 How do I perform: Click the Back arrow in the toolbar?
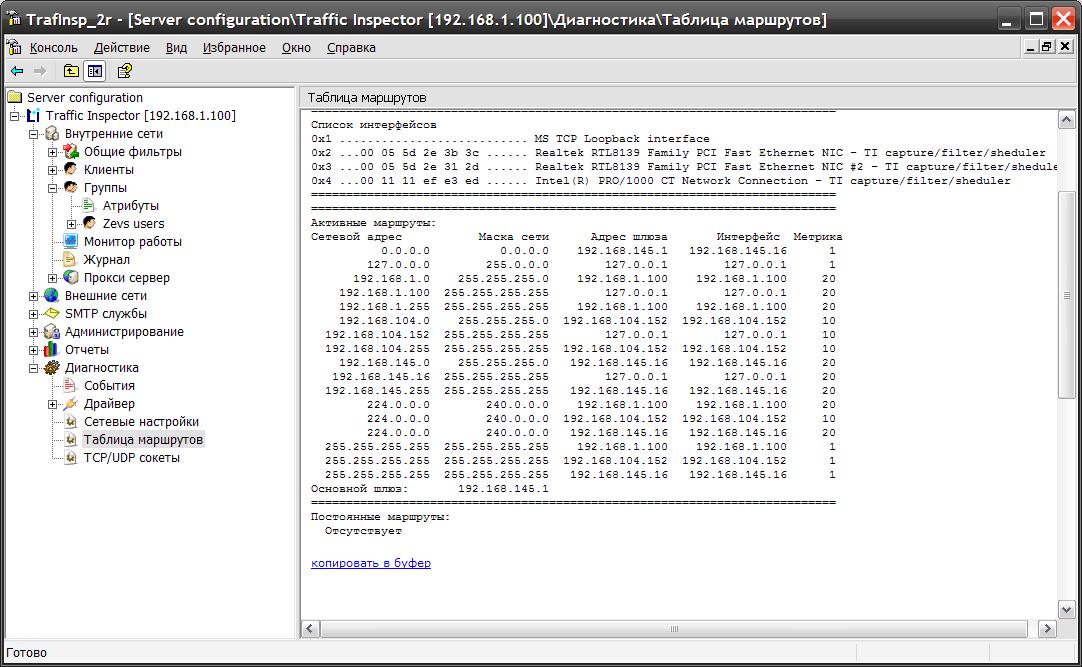17,71
